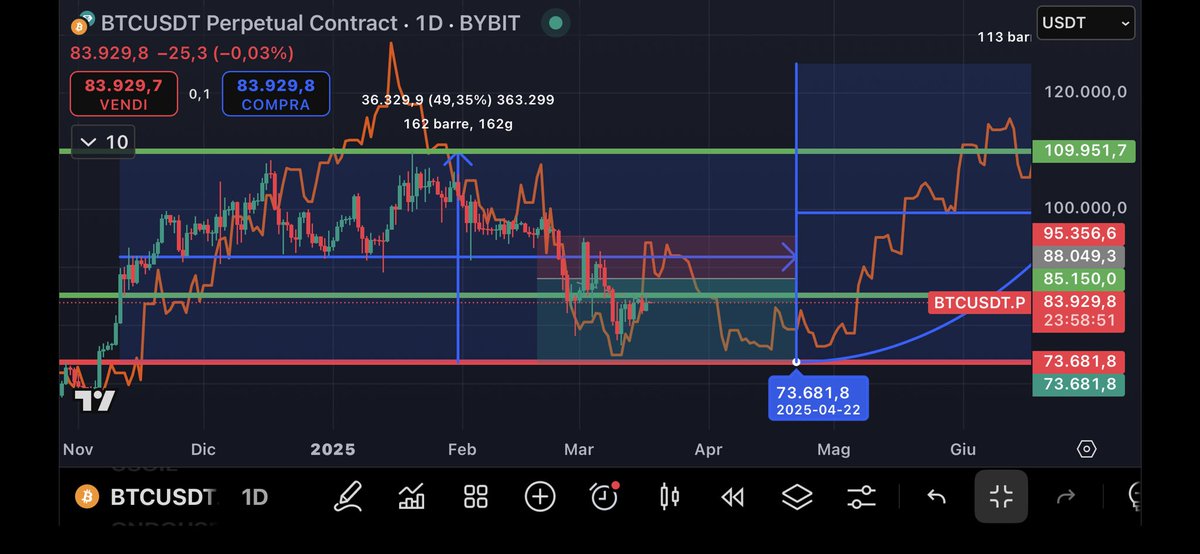Change chart type via candlestick icon
1200x554 pixels.
coord(669,496)
